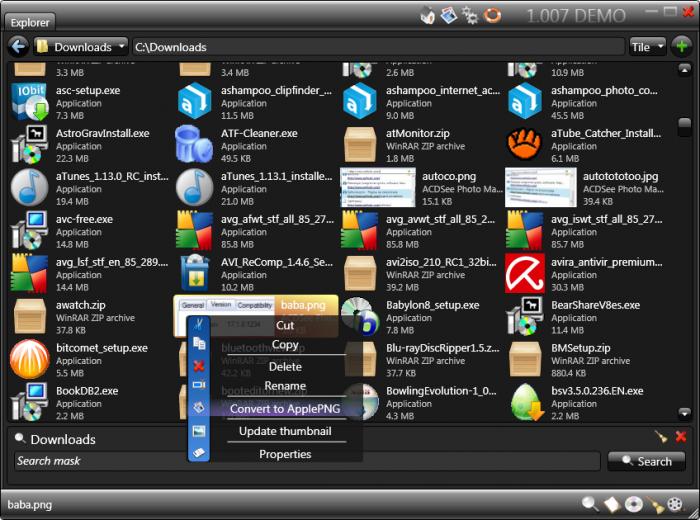The height and width of the screenshot is (520, 700).
Task: Click the properties tag icon in menu strip
Action: (x=199, y=453)
